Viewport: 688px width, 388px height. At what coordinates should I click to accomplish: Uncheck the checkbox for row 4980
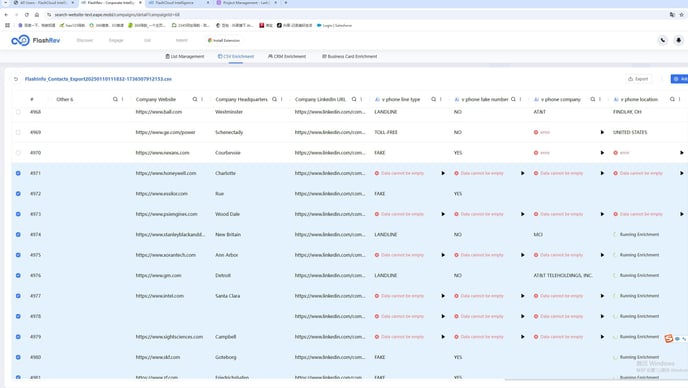tap(18, 357)
